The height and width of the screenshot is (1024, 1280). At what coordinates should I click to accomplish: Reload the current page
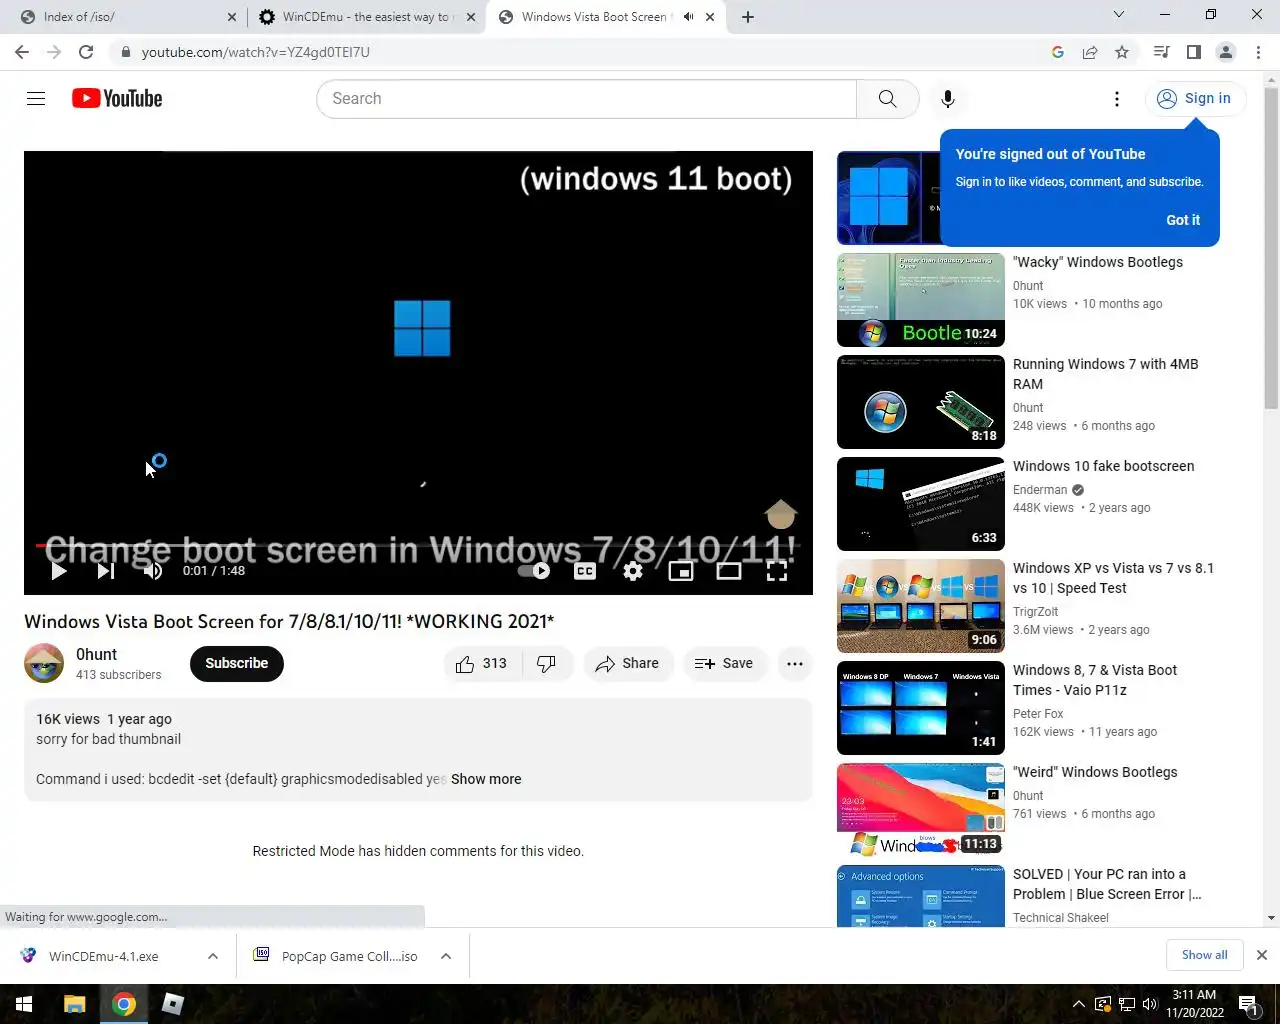coord(86,52)
